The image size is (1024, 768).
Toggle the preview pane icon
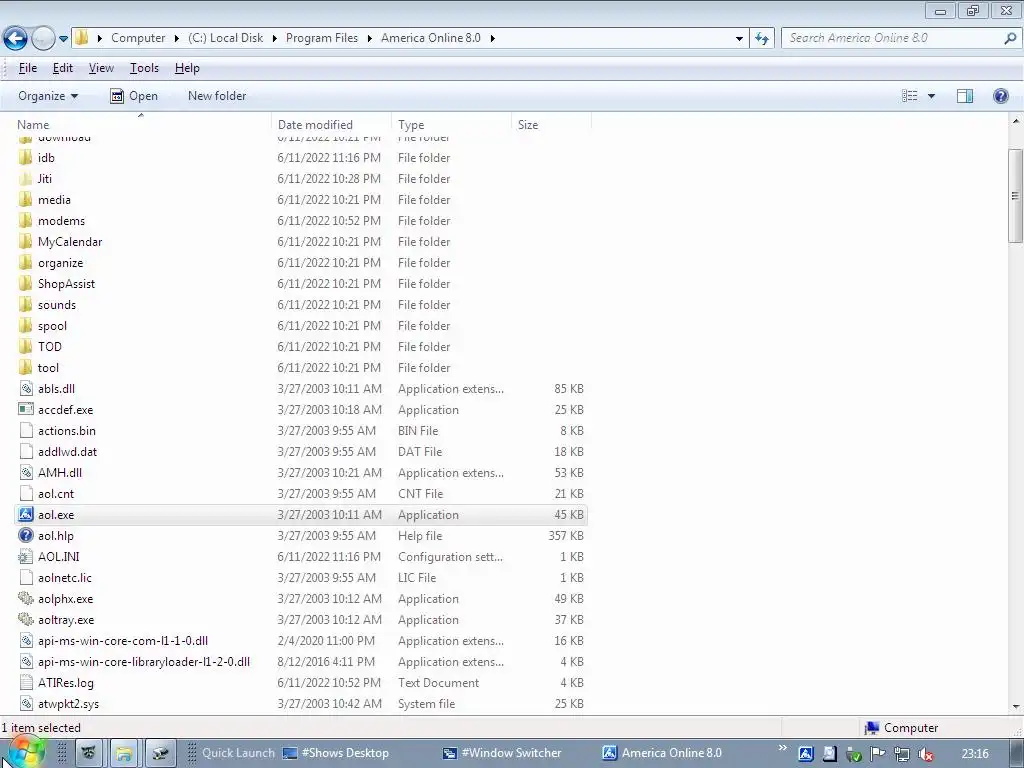coord(965,96)
